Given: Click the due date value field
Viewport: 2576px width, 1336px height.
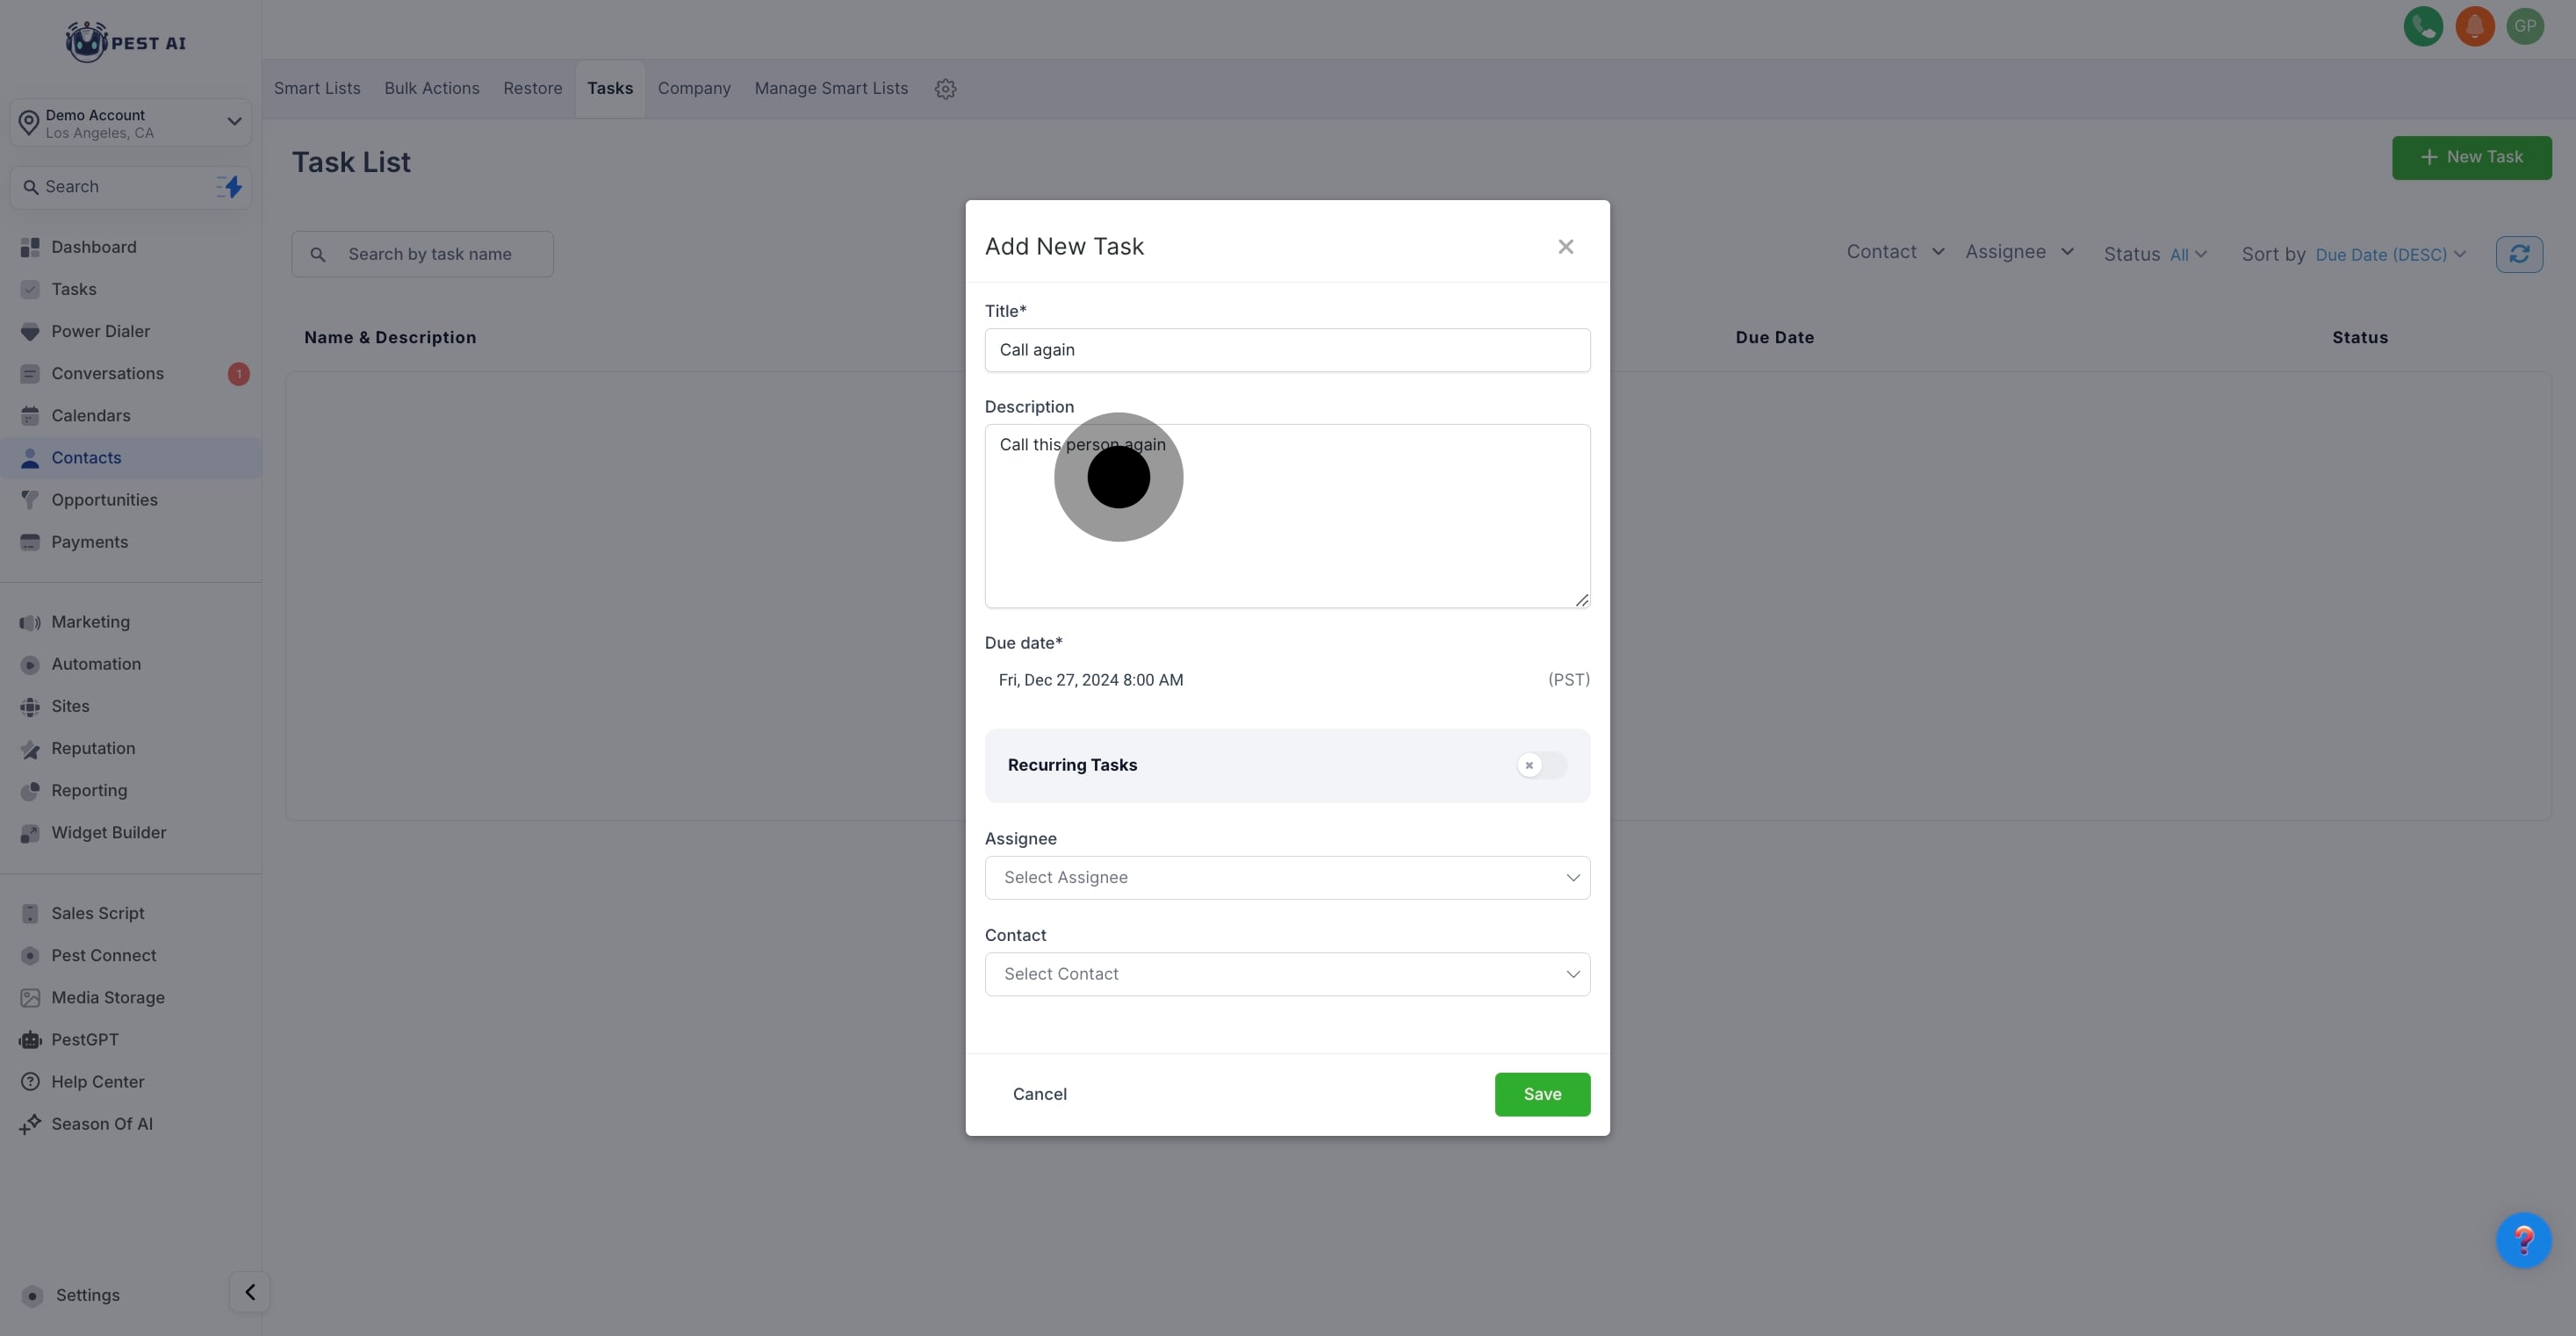Looking at the screenshot, I should (x=1091, y=680).
